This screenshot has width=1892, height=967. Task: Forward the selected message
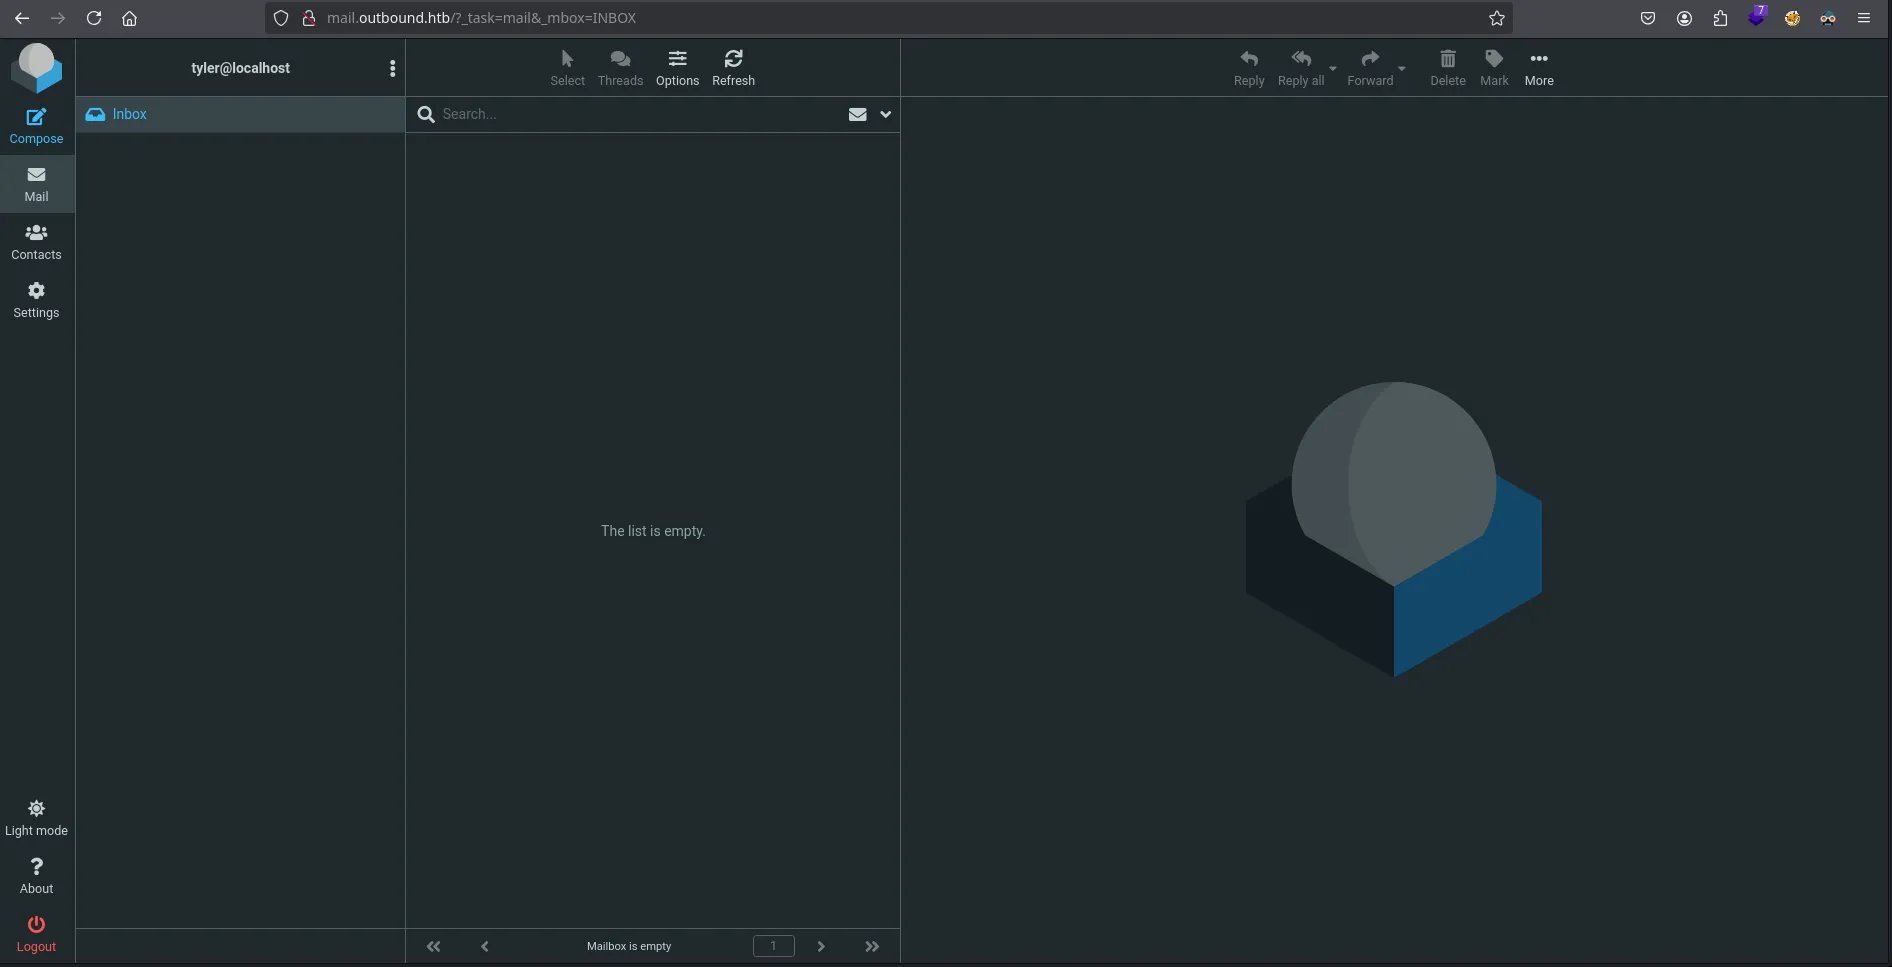click(x=1370, y=68)
